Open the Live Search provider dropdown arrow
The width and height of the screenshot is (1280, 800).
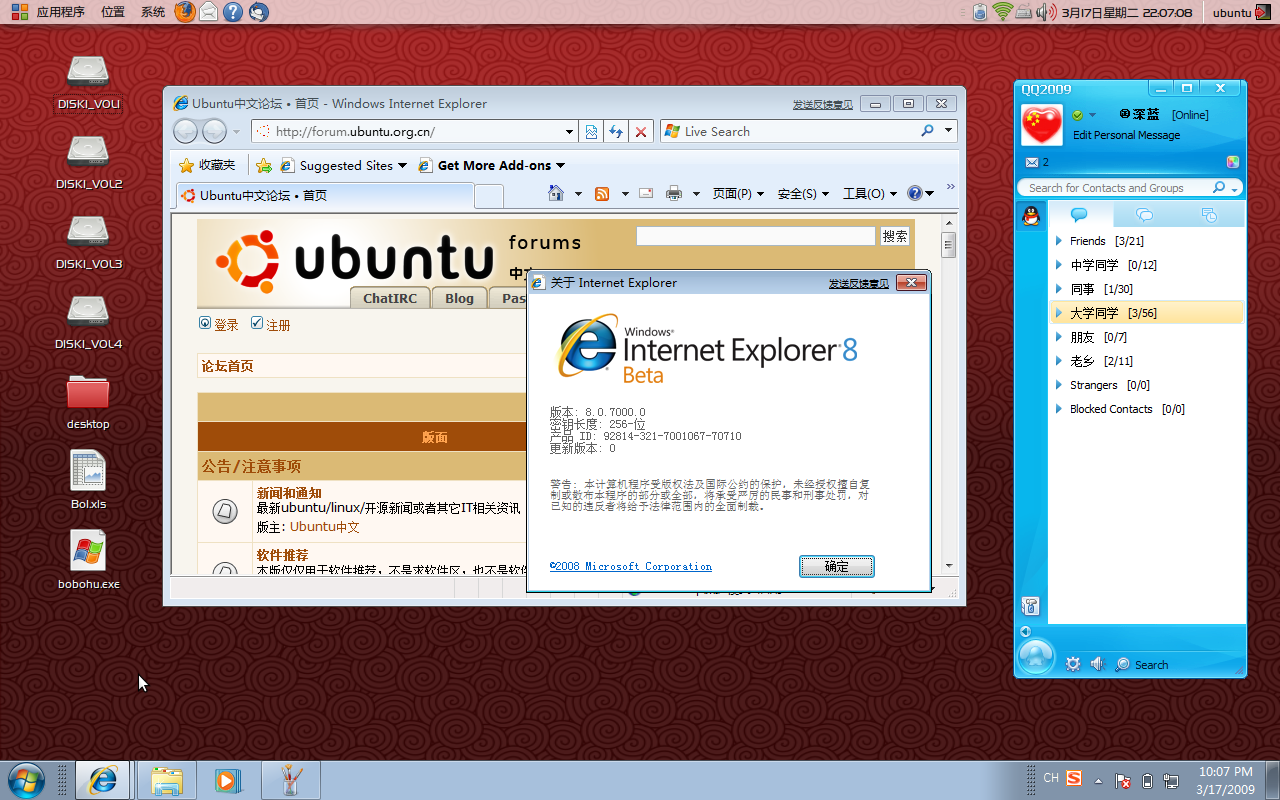coord(948,131)
